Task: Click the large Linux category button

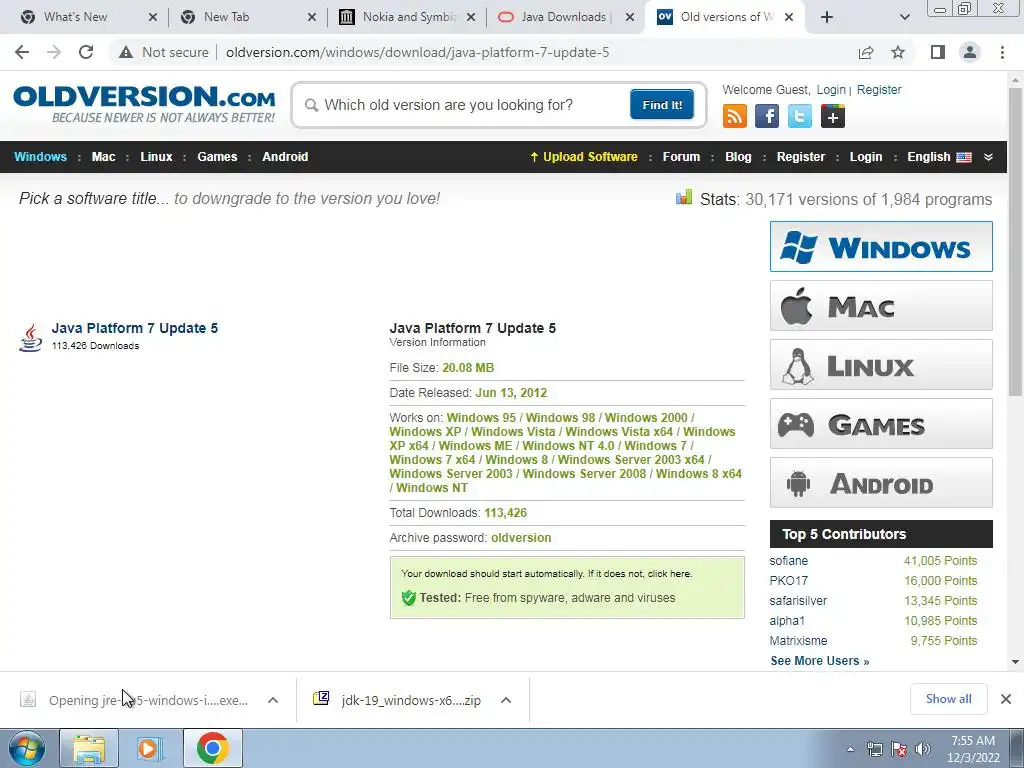Action: pyautogui.click(x=881, y=364)
